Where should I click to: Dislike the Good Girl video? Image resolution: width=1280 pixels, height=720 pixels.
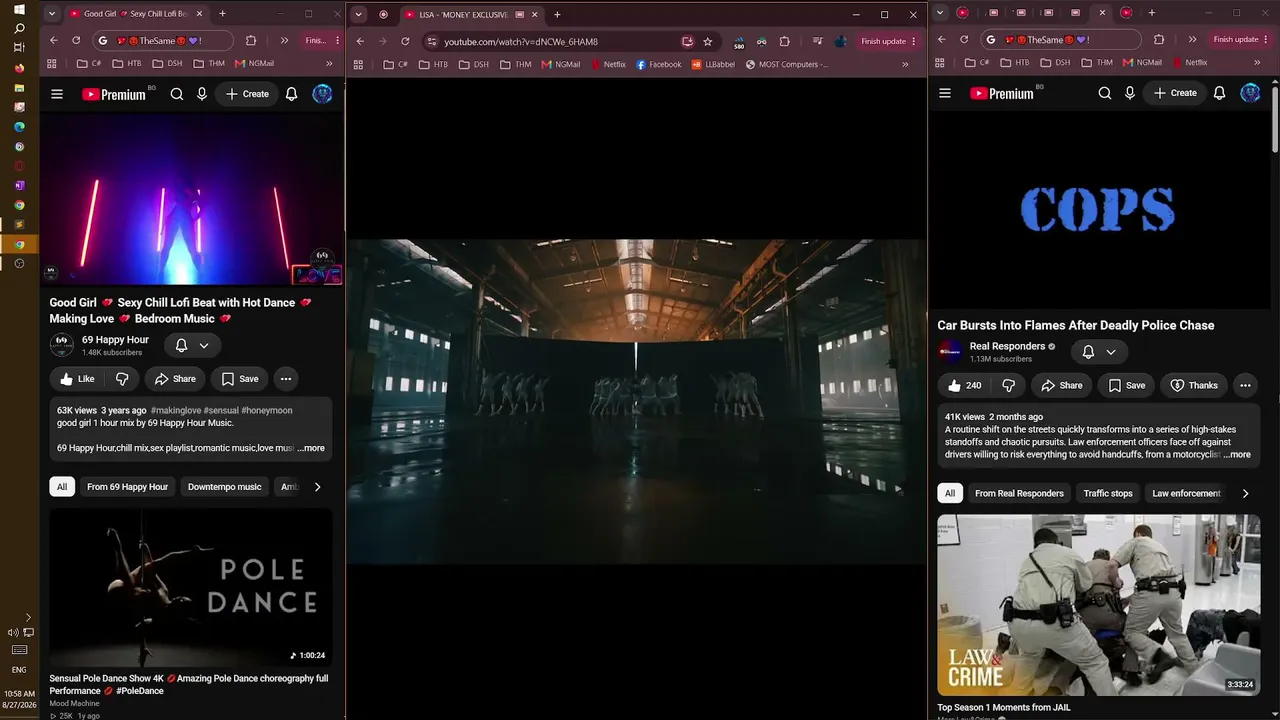pos(122,379)
